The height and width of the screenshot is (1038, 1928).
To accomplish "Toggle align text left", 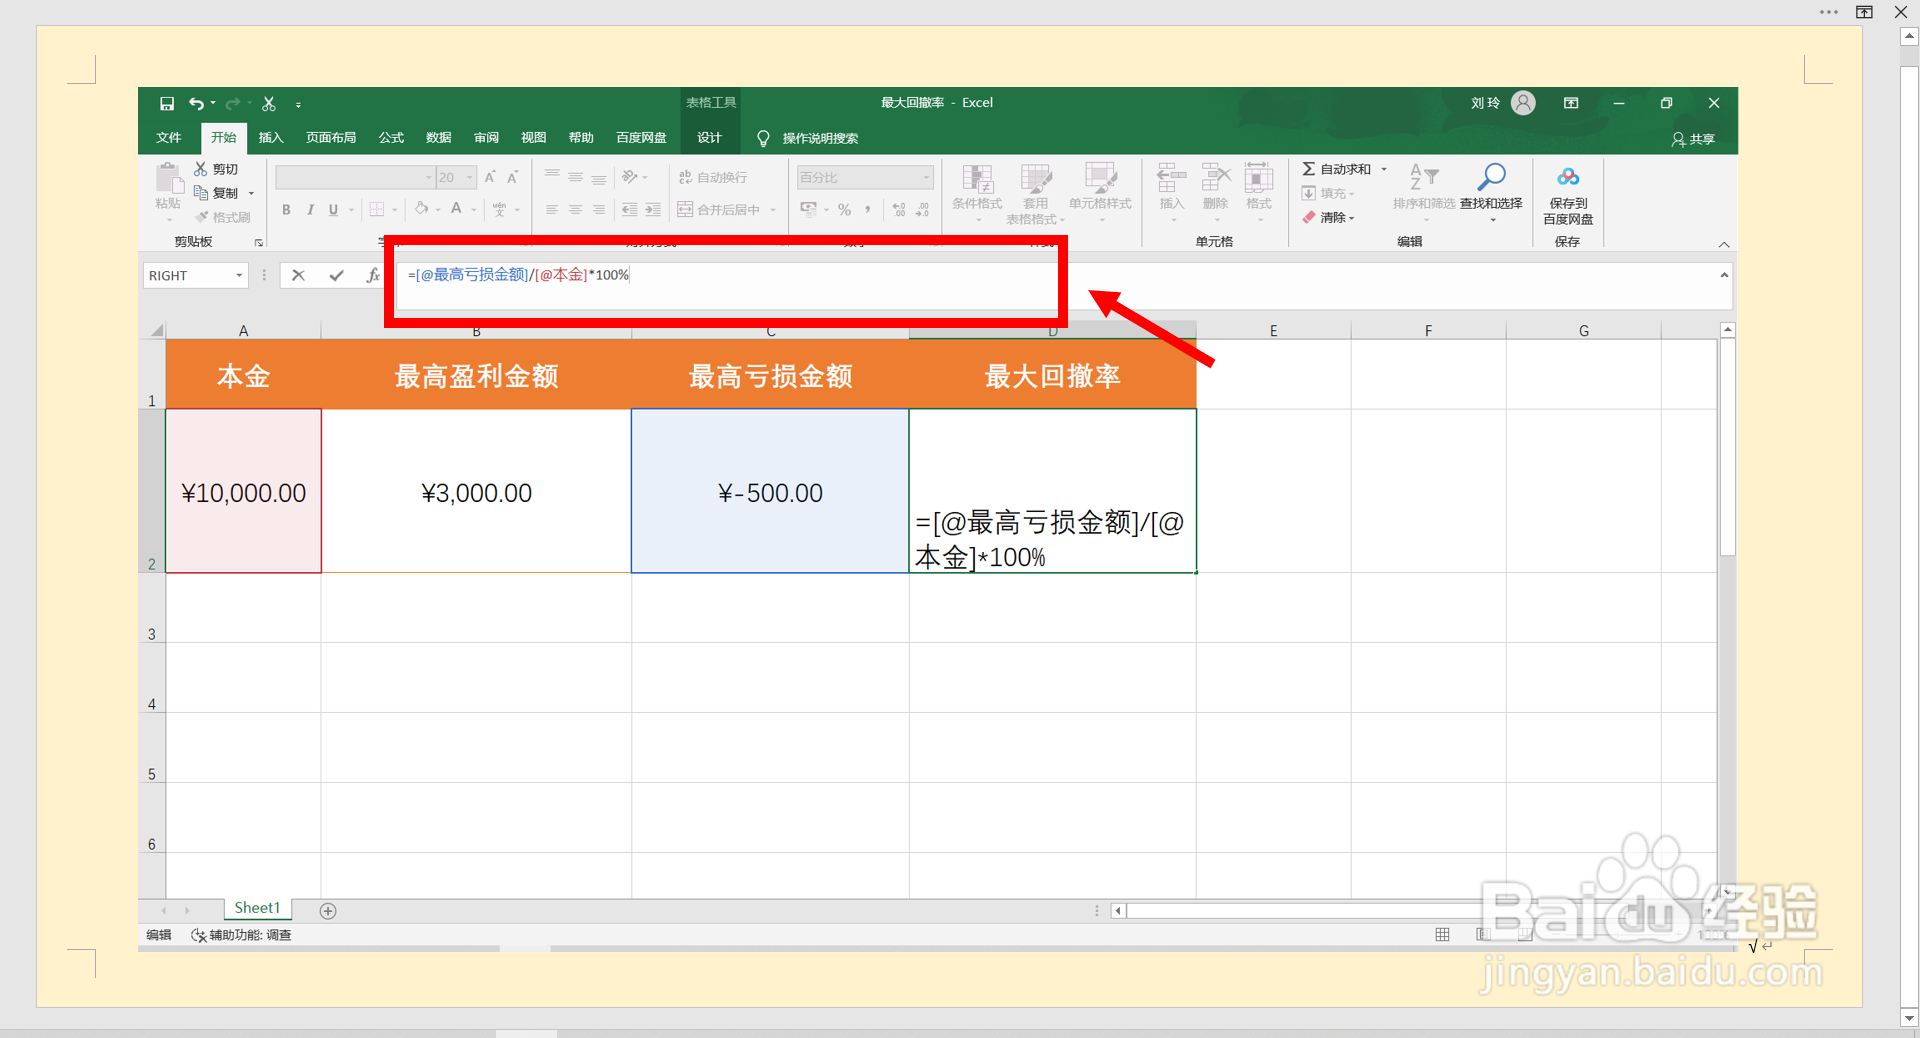I will 552,210.
